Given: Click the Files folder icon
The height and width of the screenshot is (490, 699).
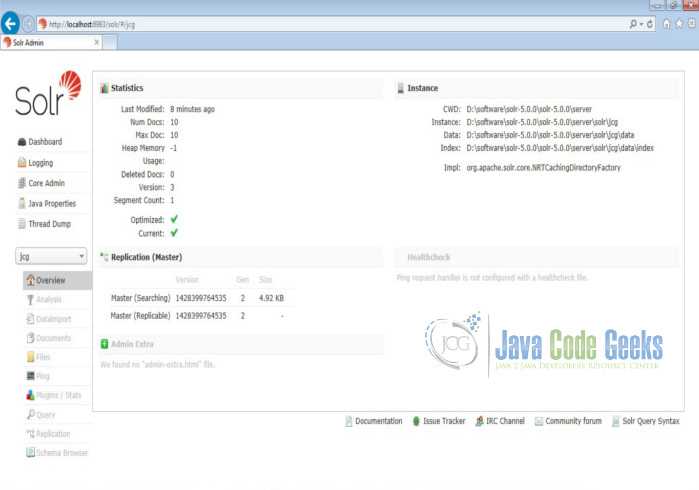Looking at the screenshot, I should [x=30, y=357].
